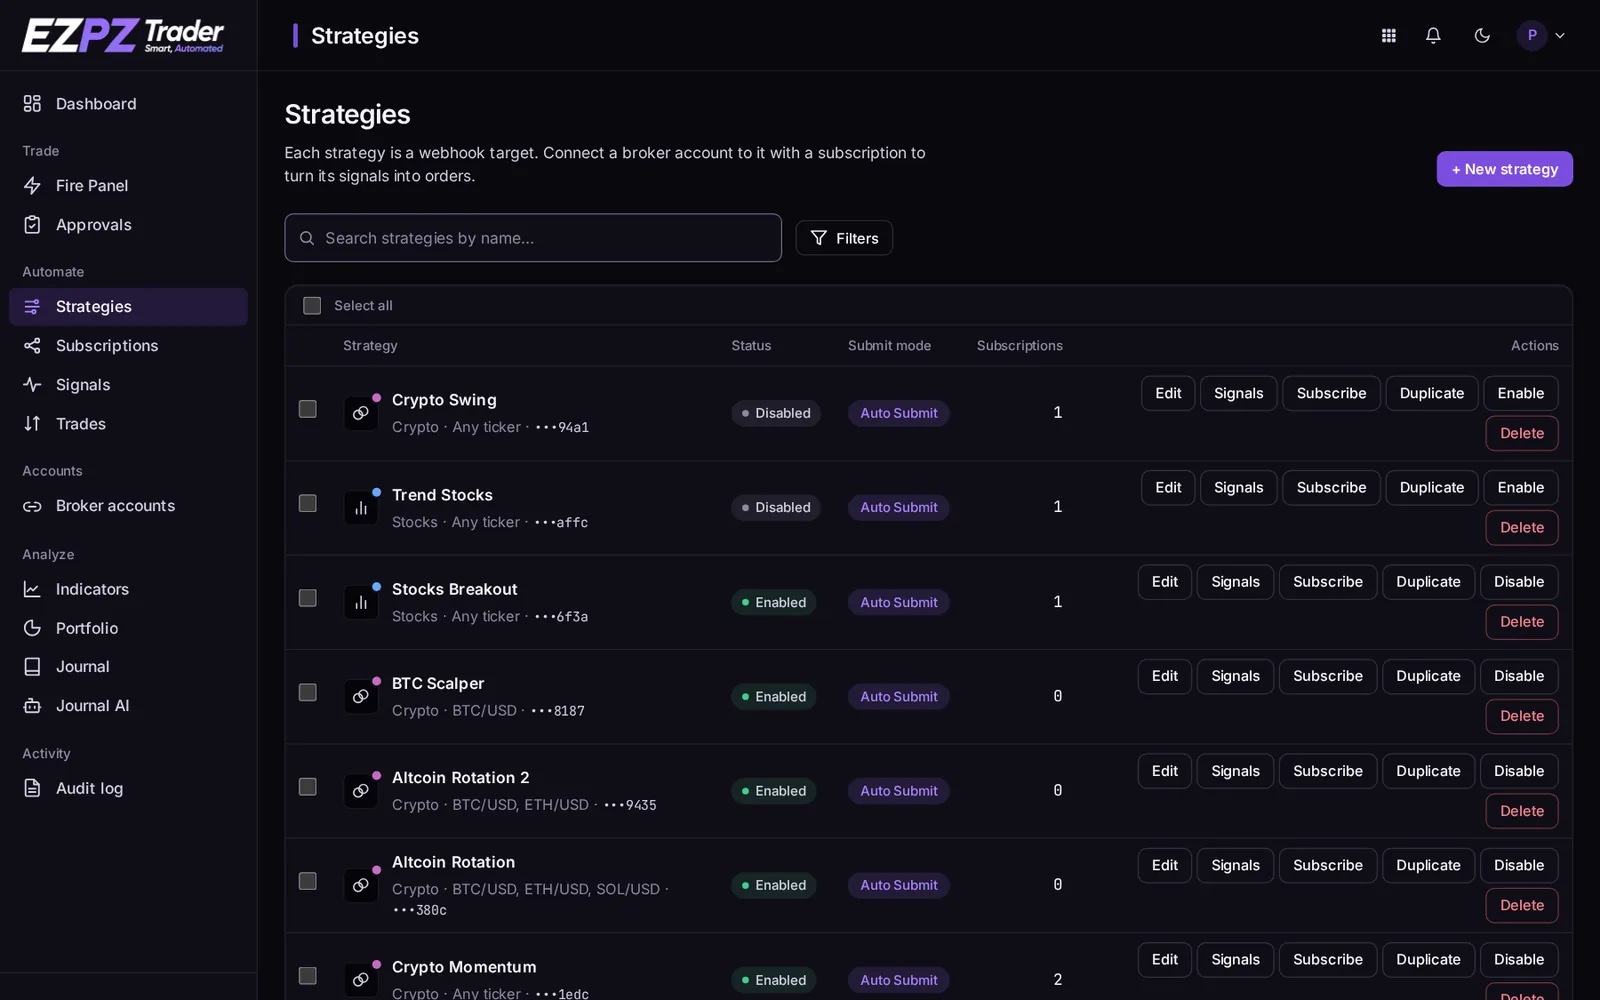Select the Altcoin Rotation 2 row checkbox
1600x1000 pixels.
pos(308,787)
